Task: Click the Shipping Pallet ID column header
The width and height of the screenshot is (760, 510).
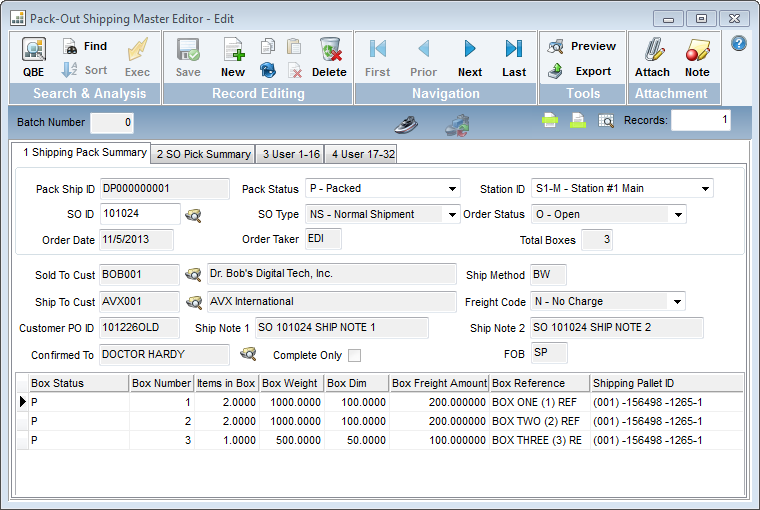Action: [666, 383]
